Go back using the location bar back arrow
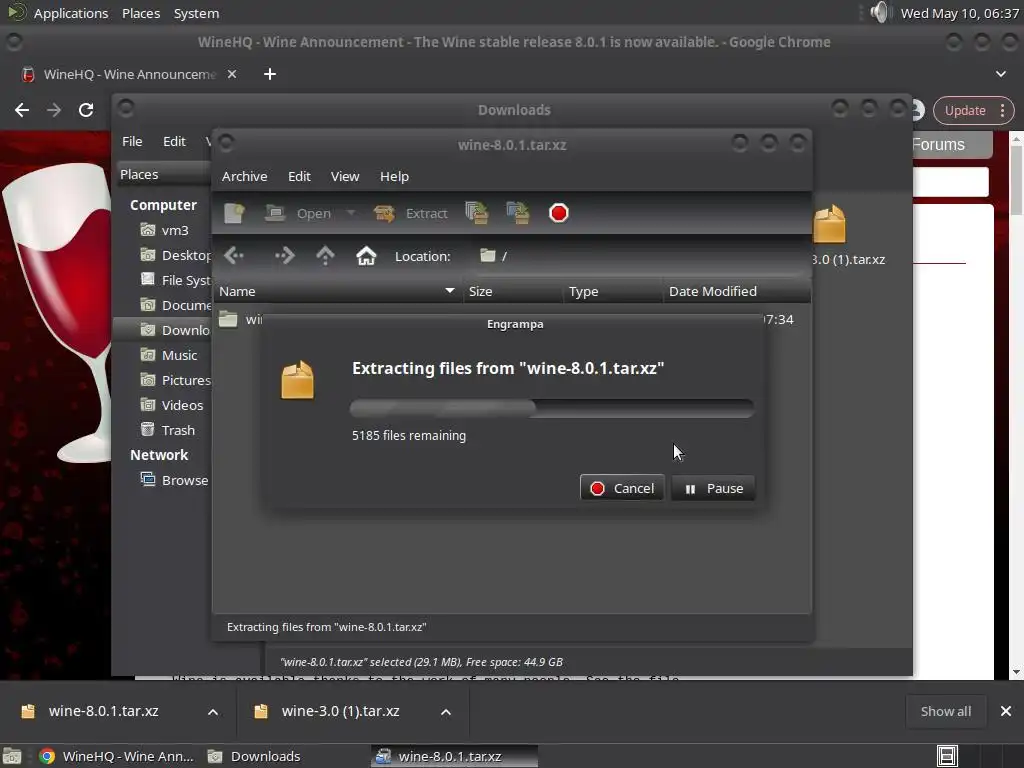The image size is (1024, 768). pos(233,256)
